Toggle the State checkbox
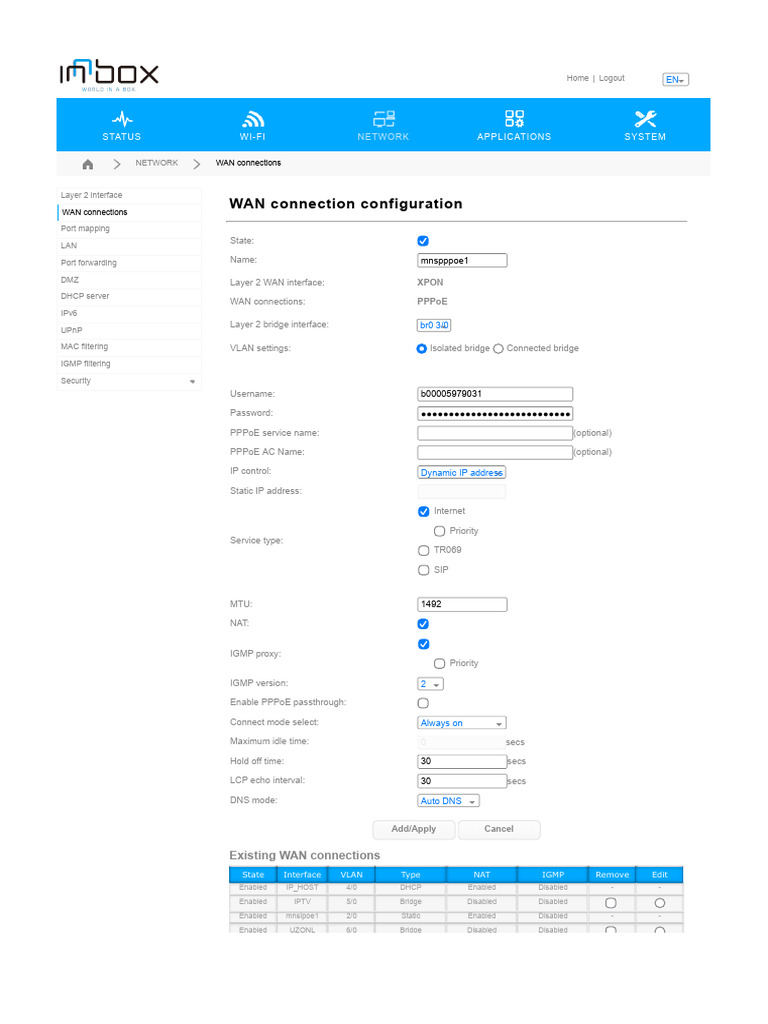This screenshot has width=768, height=1024. (x=423, y=241)
